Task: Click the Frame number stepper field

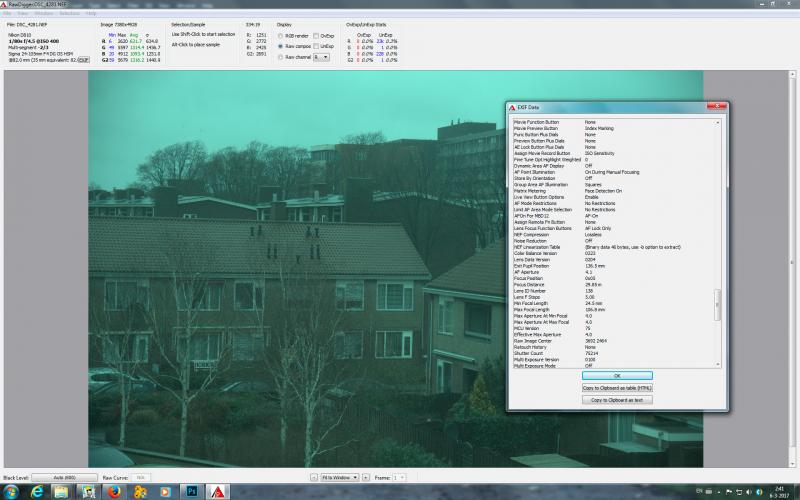Action: [399, 478]
